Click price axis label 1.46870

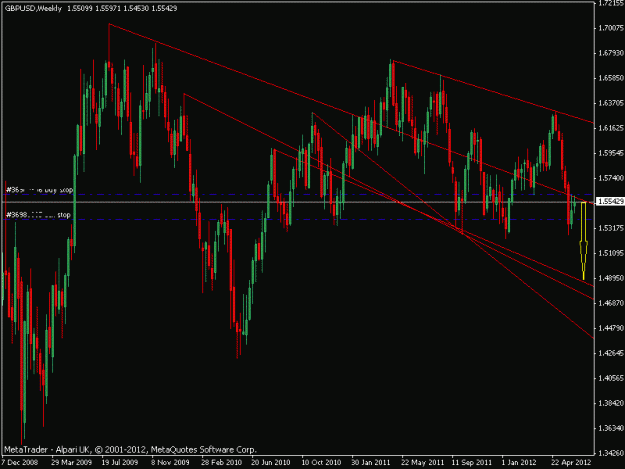pyautogui.click(x=611, y=303)
